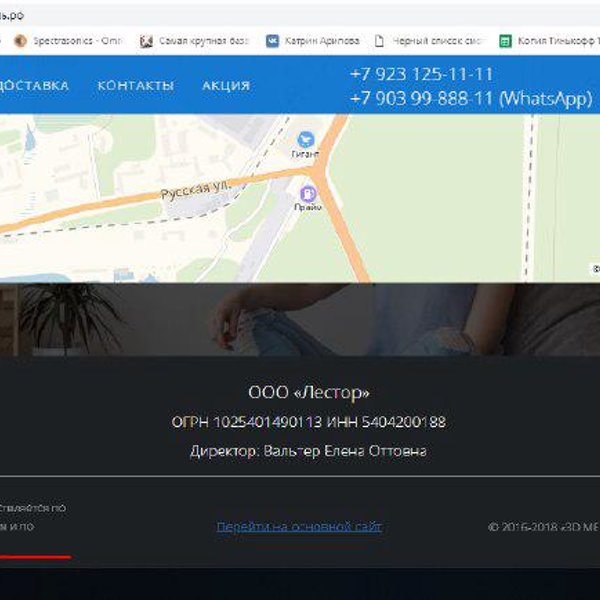Click the Директор: Вальтер Елена Оттовна line
Viewport: 600px width, 600px height.
coord(308,451)
